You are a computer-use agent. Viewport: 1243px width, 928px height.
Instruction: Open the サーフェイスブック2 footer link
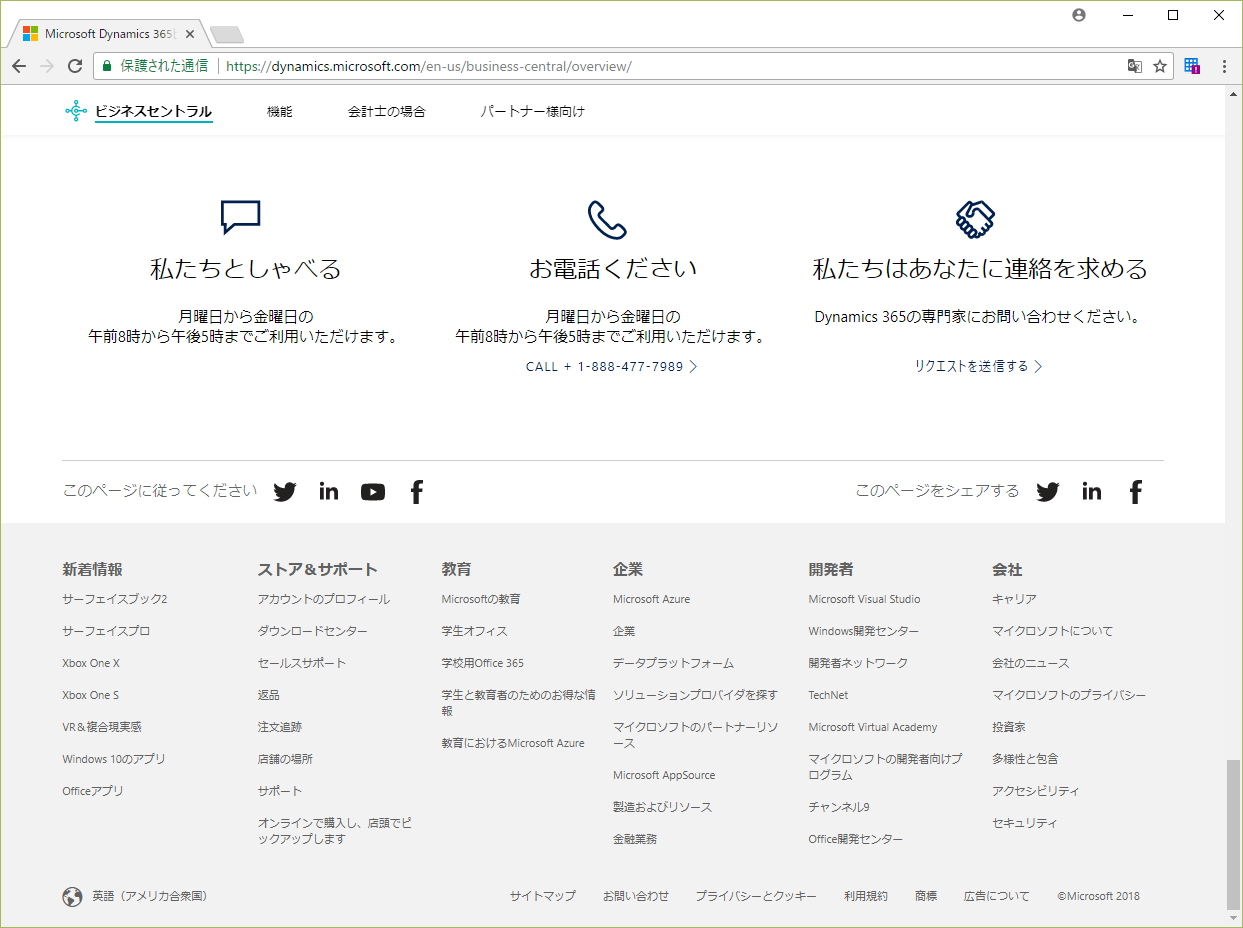114,599
